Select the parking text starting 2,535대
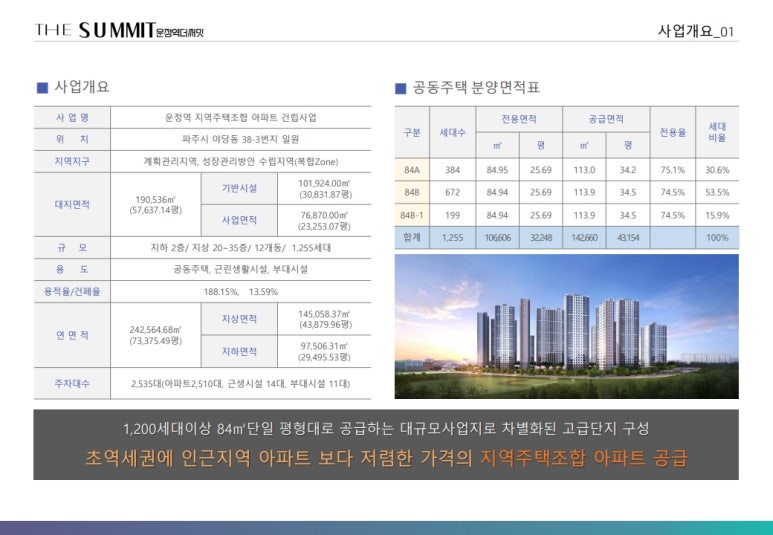 point(241,384)
